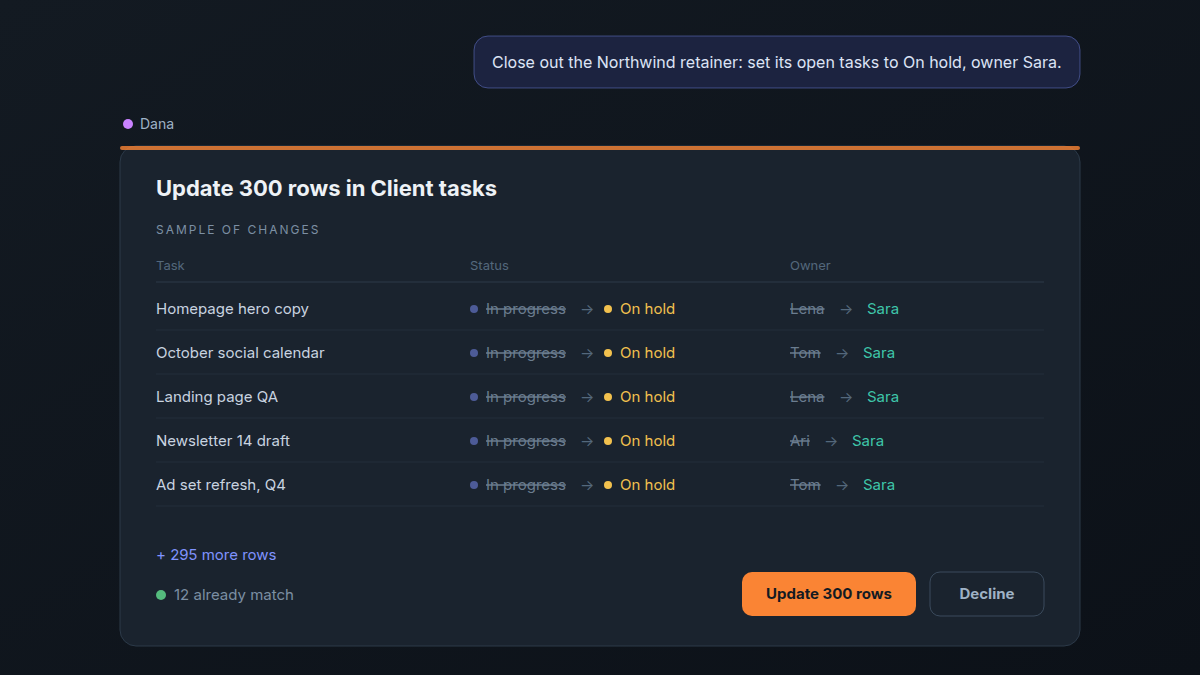Click the Dana user label
Image resolution: width=1200 pixels, height=675 pixels.
[x=148, y=124]
